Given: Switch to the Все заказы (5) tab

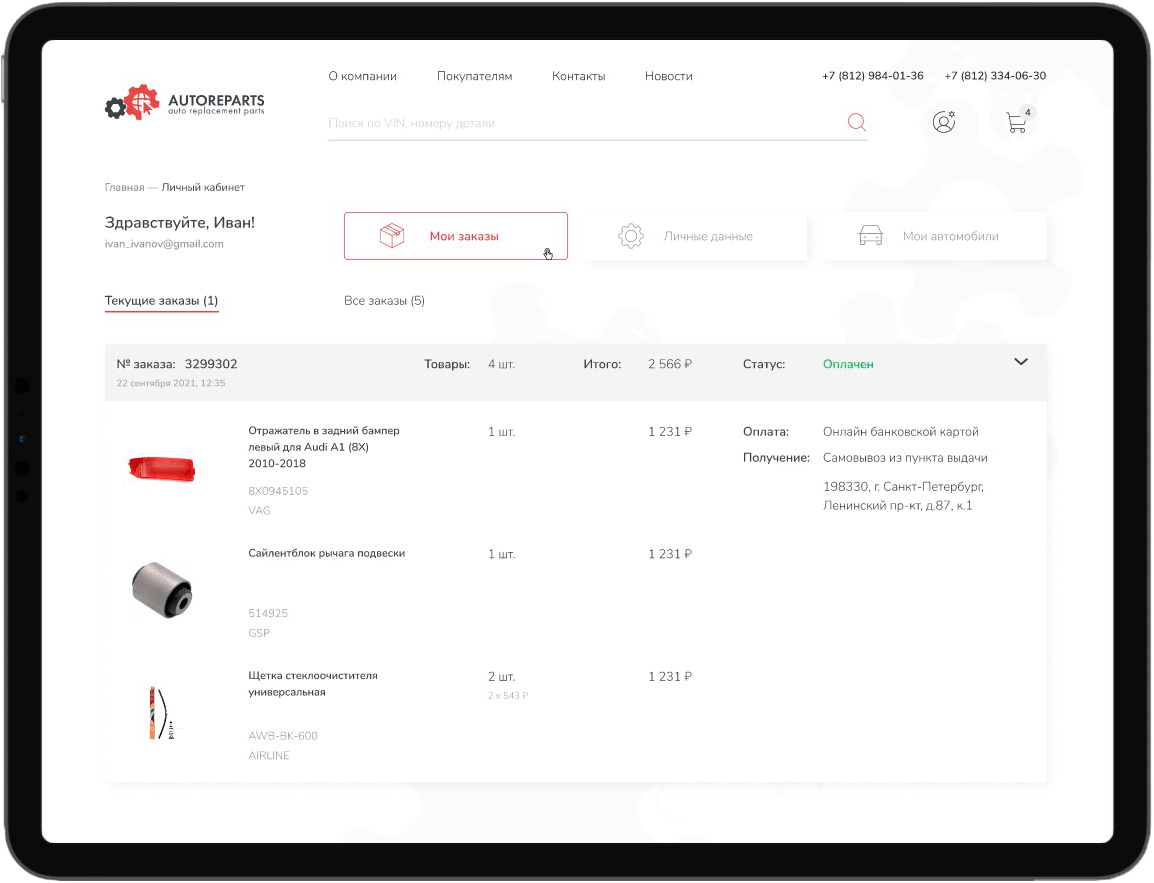Looking at the screenshot, I should pyautogui.click(x=384, y=301).
